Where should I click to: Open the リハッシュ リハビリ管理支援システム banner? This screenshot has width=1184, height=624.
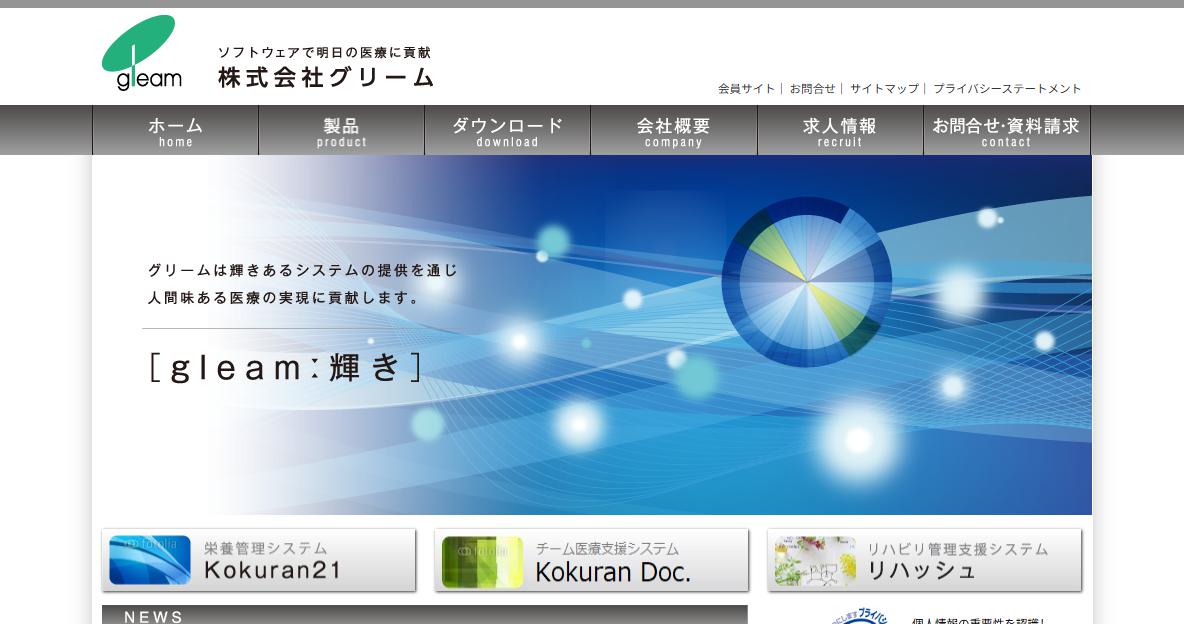[924, 560]
